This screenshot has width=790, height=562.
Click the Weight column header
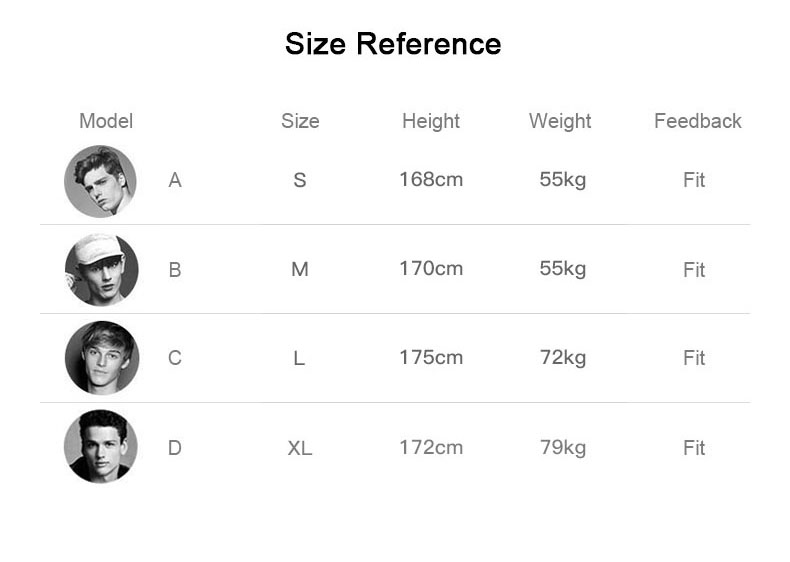[x=560, y=121]
